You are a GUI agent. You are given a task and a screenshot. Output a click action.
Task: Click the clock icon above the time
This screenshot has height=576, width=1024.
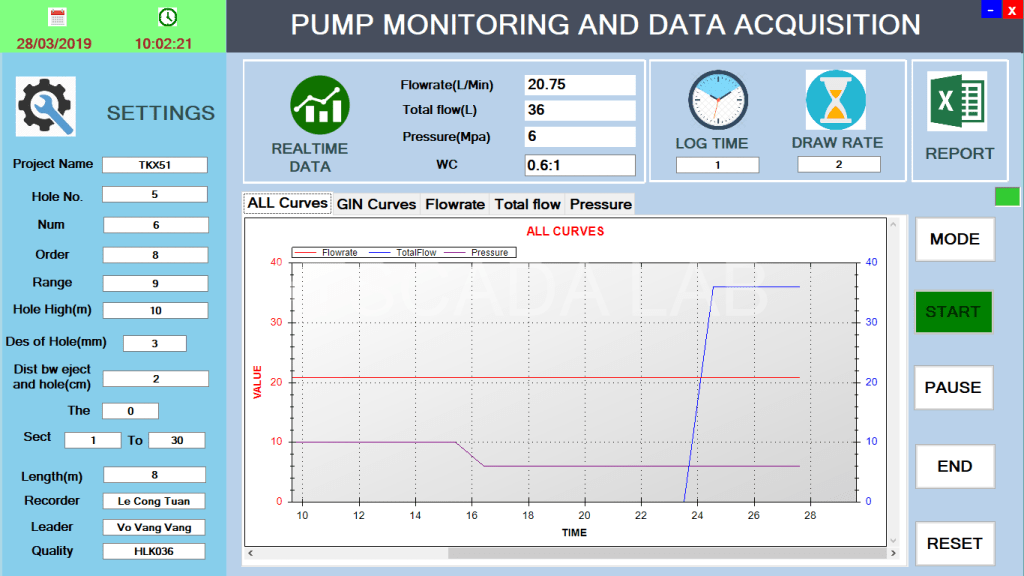pos(168,16)
